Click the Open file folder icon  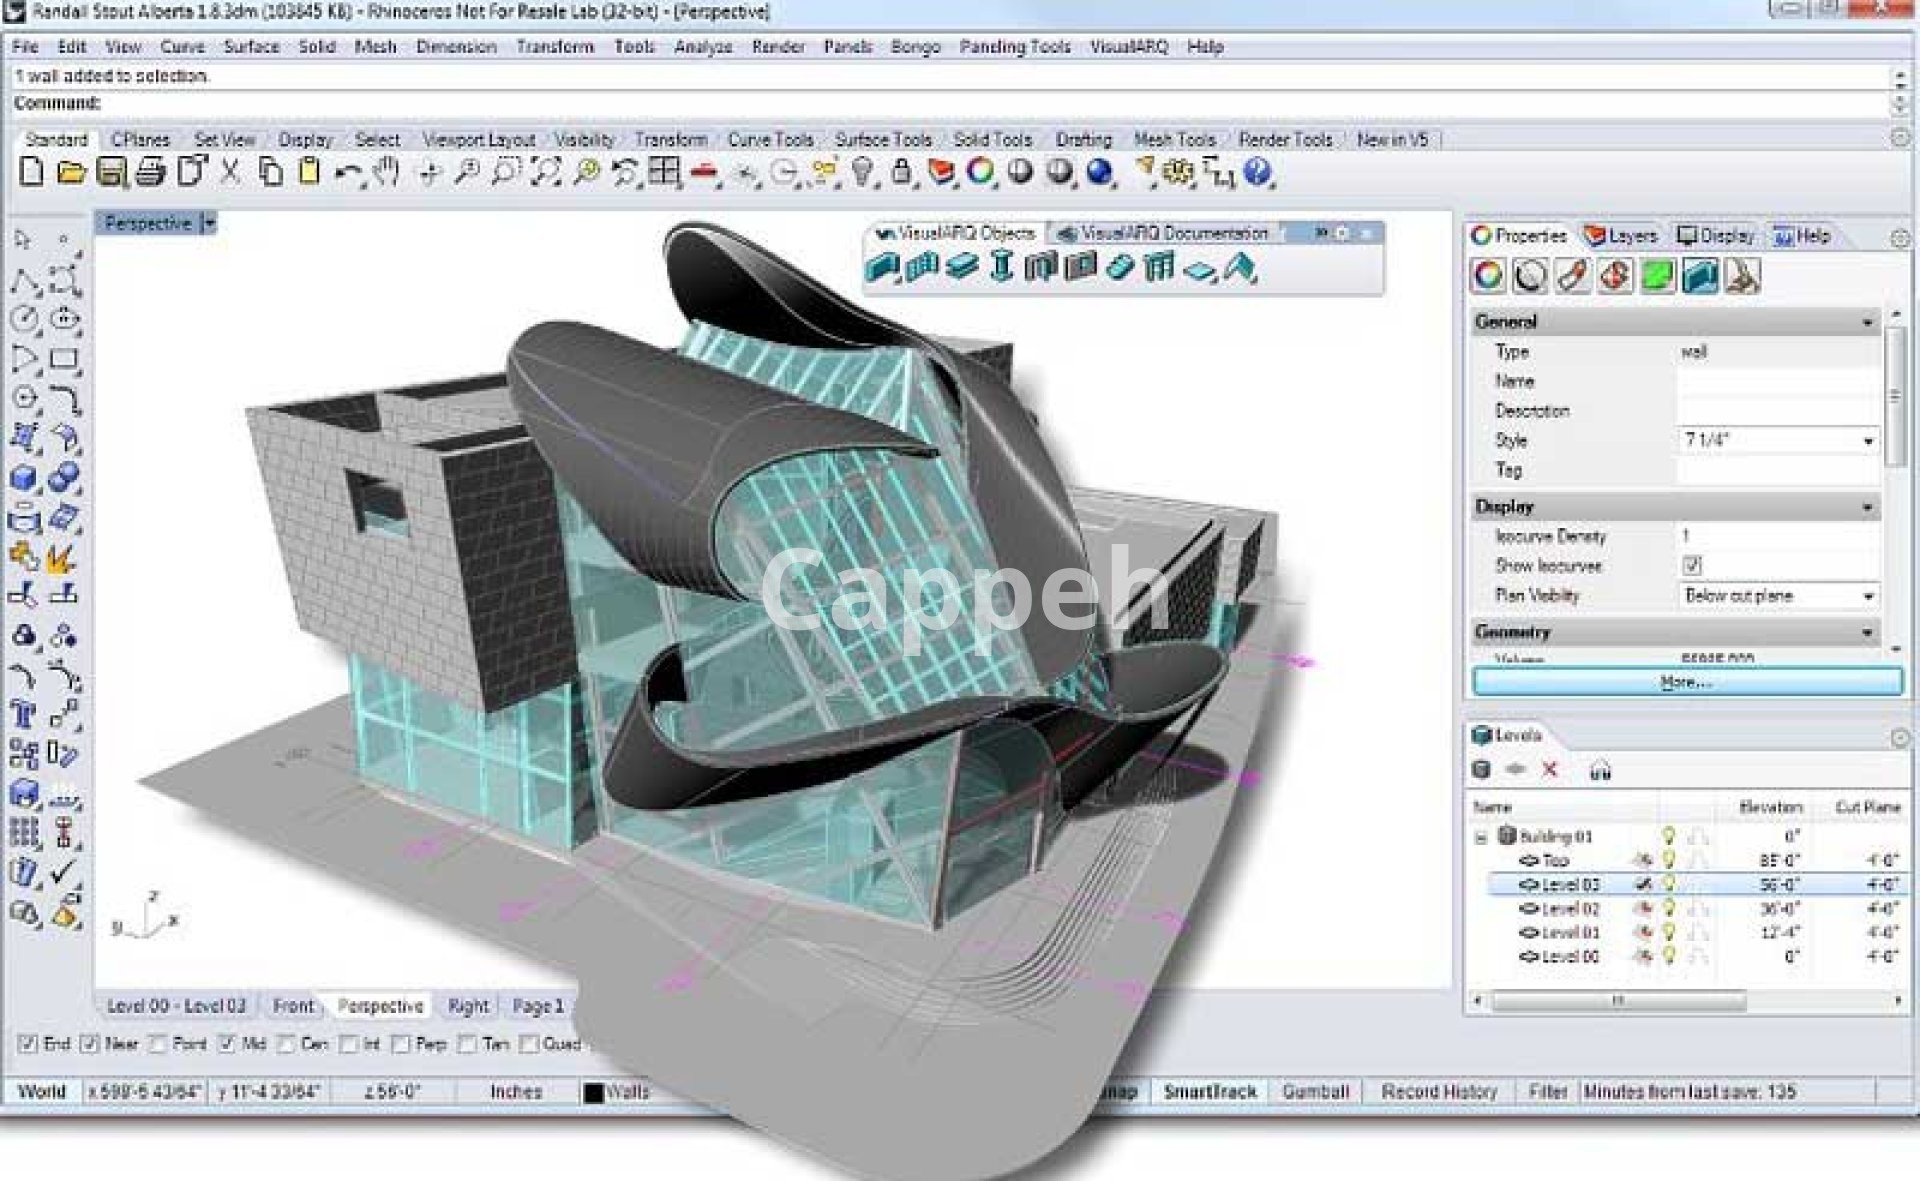coord(70,173)
